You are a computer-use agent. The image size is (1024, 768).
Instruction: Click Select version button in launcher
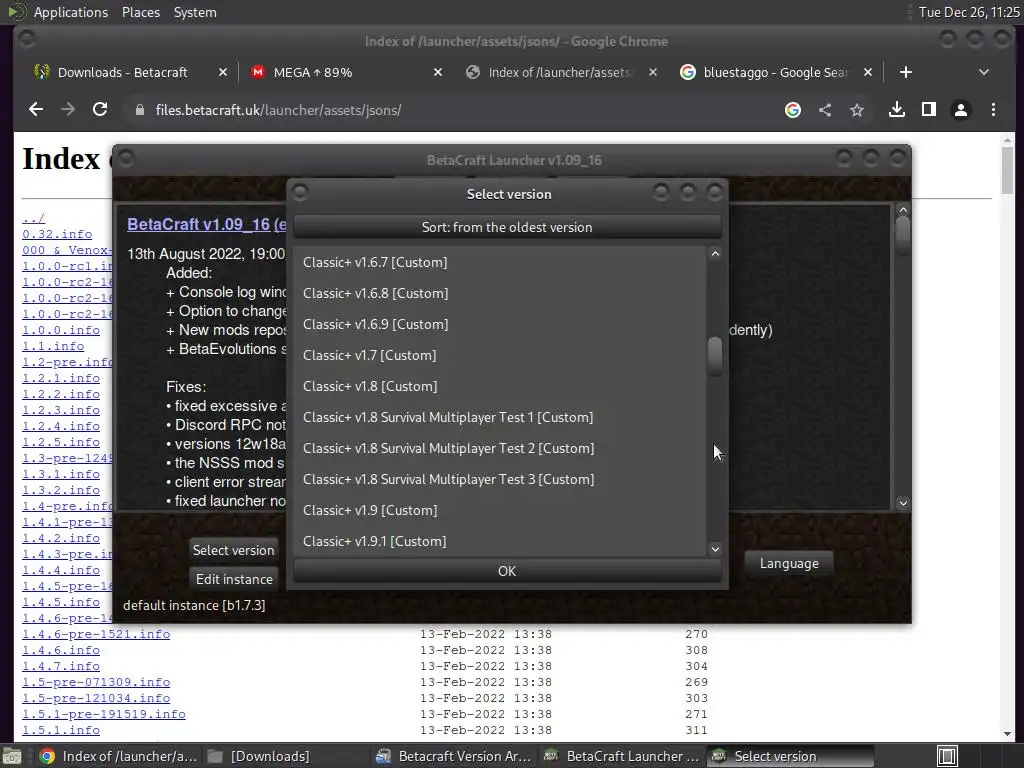click(233, 550)
